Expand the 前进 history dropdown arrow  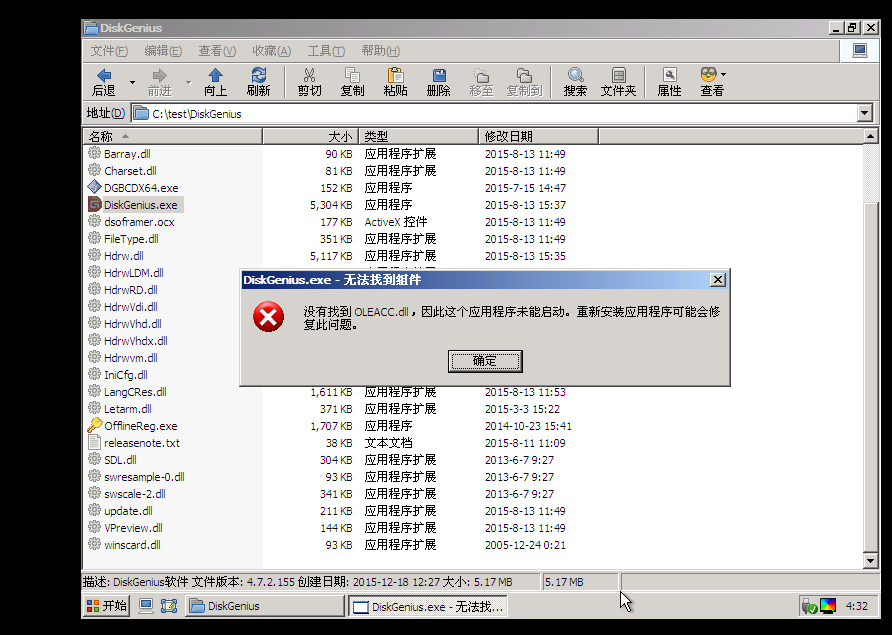tap(188, 83)
